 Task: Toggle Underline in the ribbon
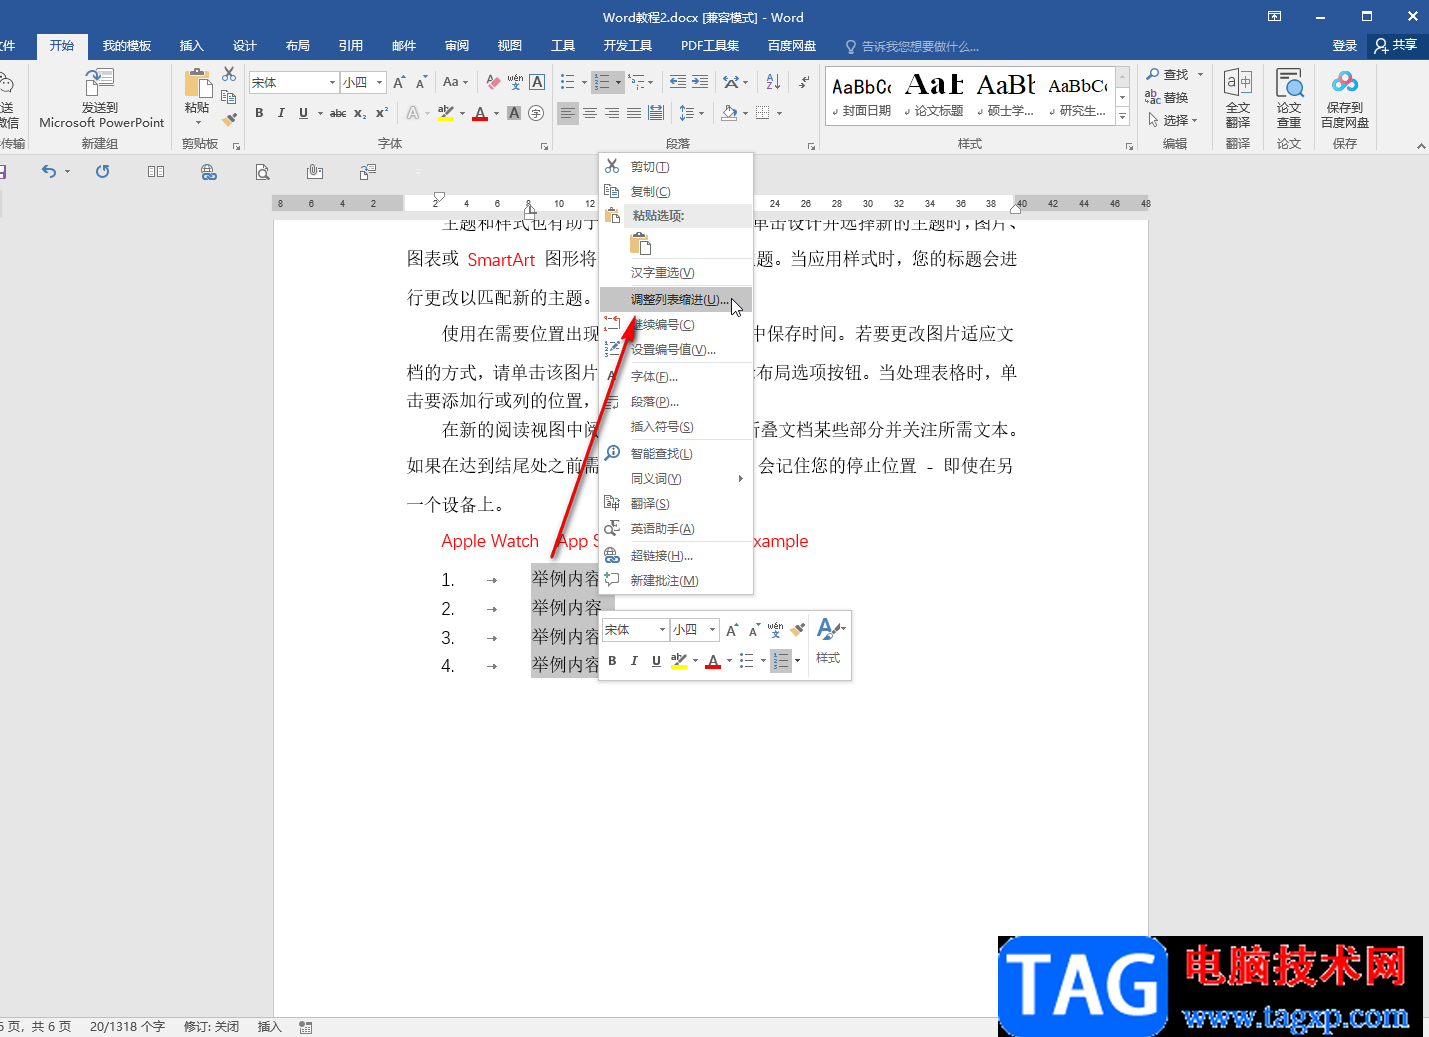coord(303,113)
